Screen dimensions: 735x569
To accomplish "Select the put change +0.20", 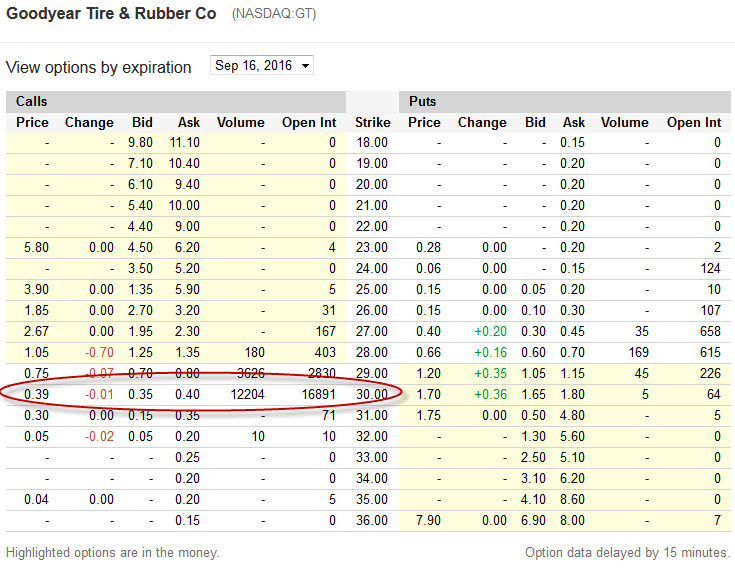I will [490, 331].
